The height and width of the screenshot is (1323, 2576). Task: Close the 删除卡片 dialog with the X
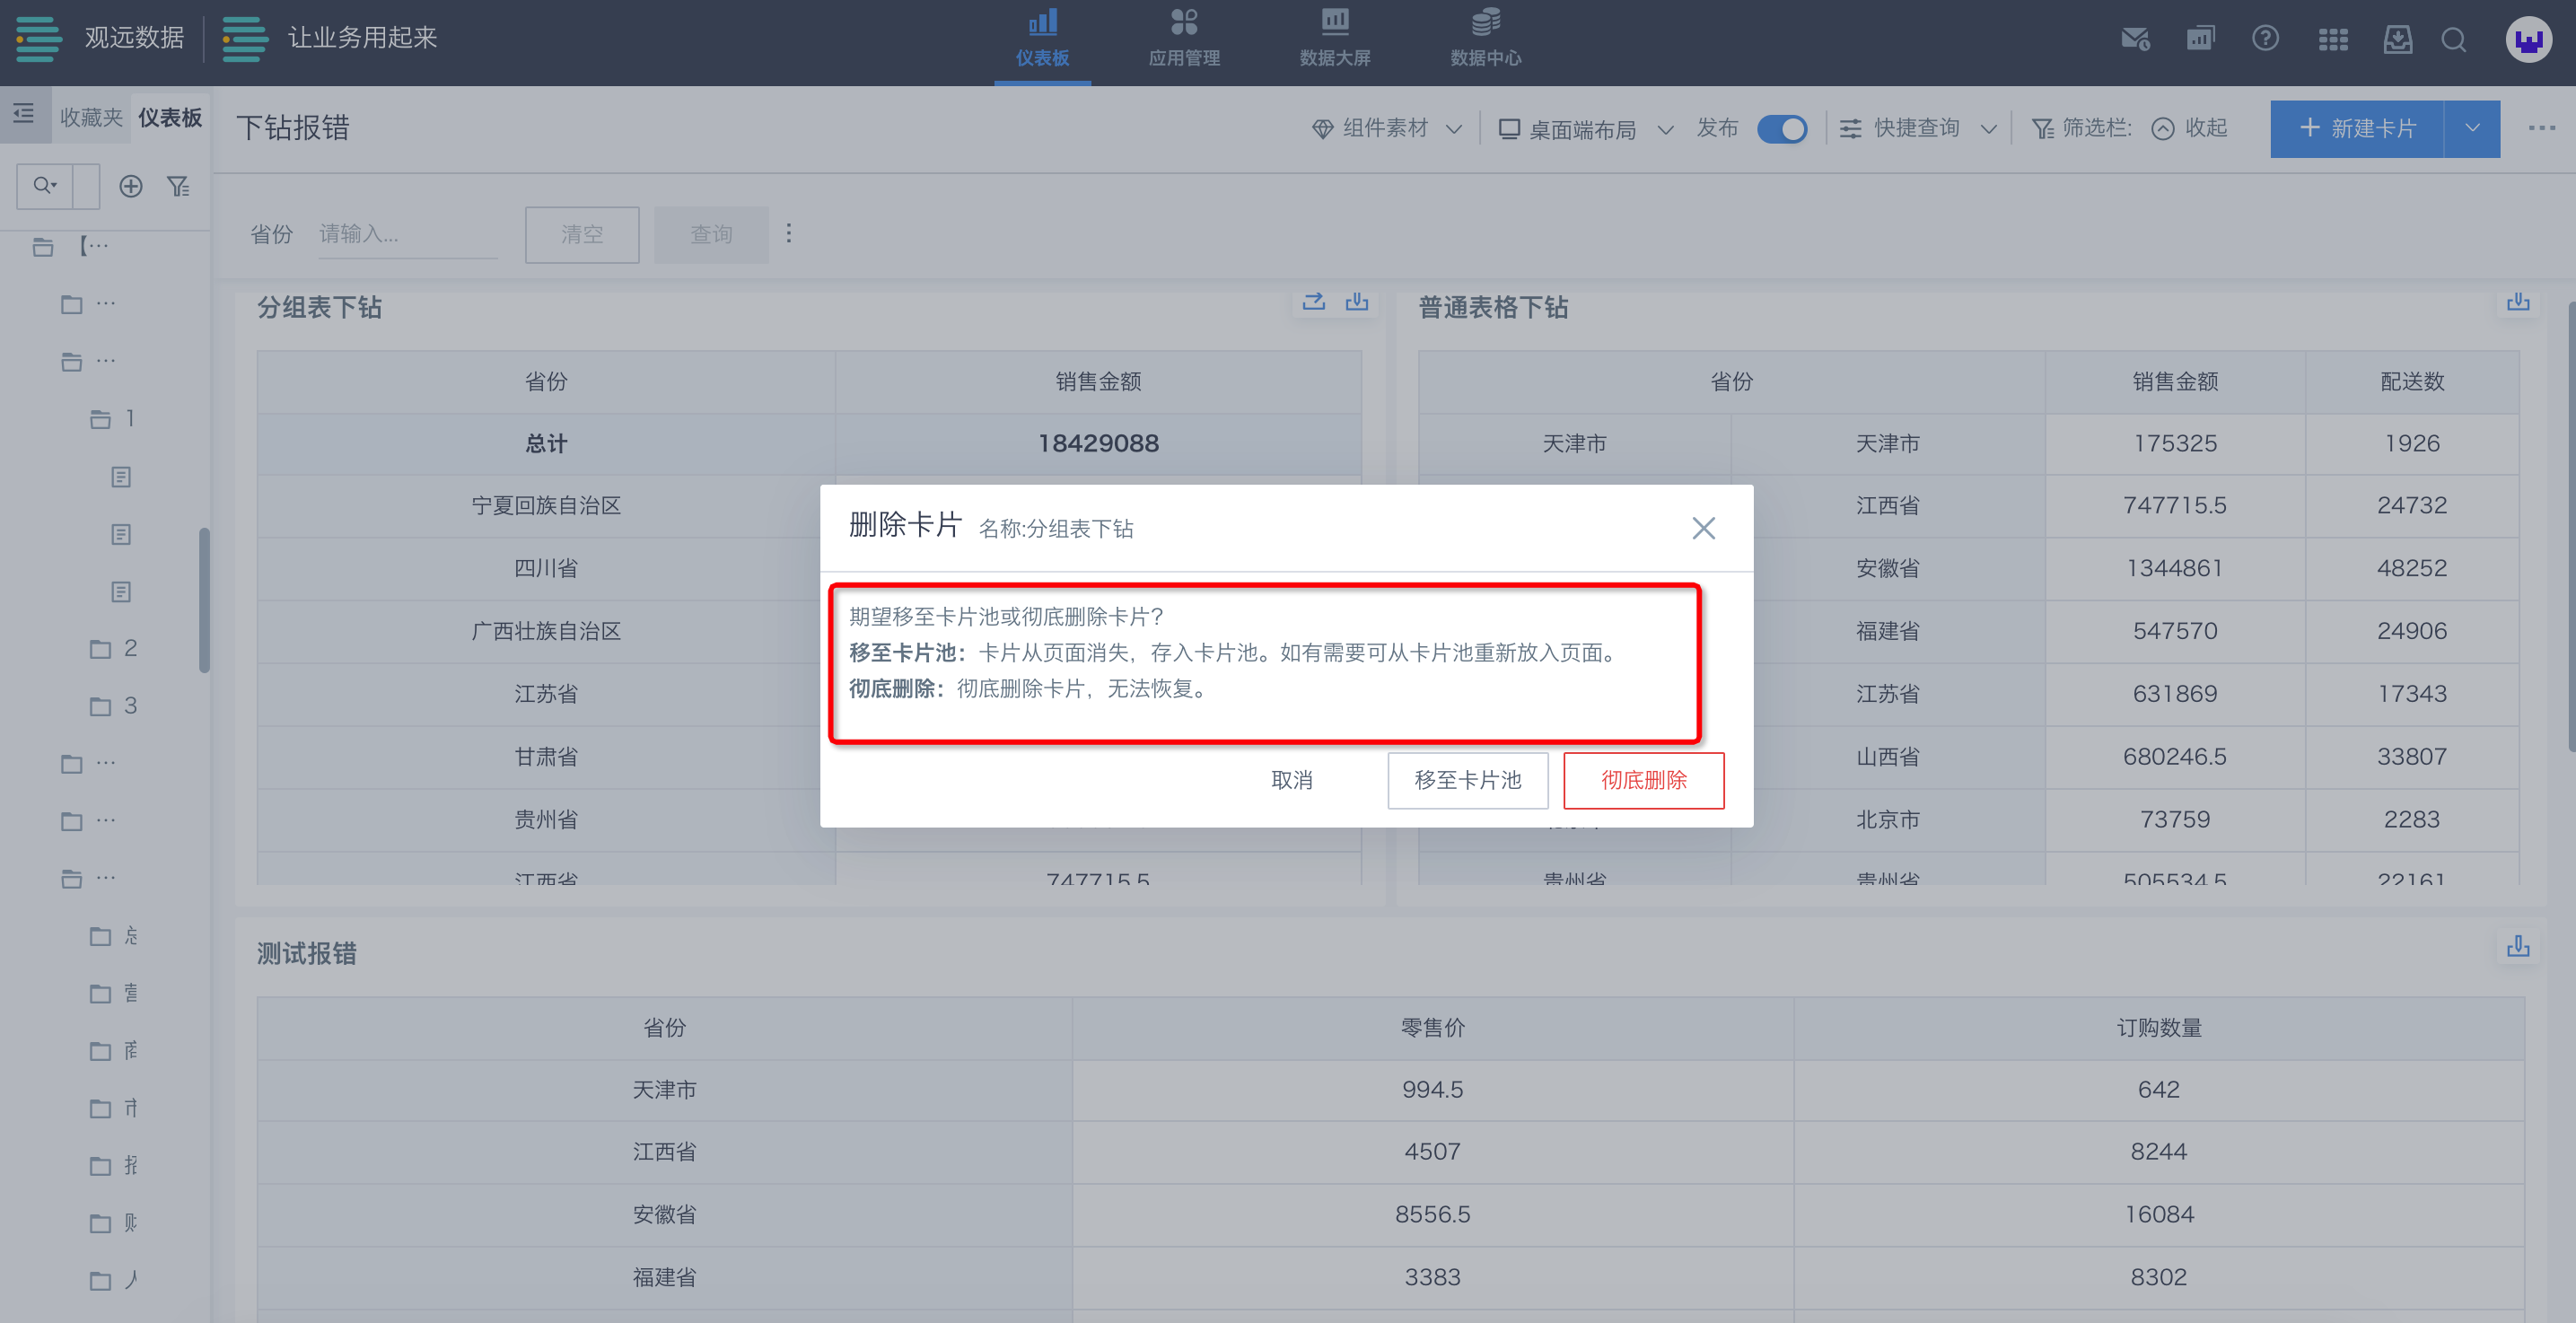pyautogui.click(x=1703, y=528)
